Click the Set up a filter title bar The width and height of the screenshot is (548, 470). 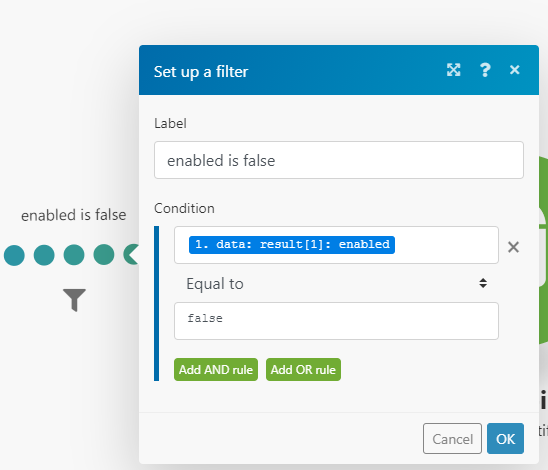tap(294, 70)
